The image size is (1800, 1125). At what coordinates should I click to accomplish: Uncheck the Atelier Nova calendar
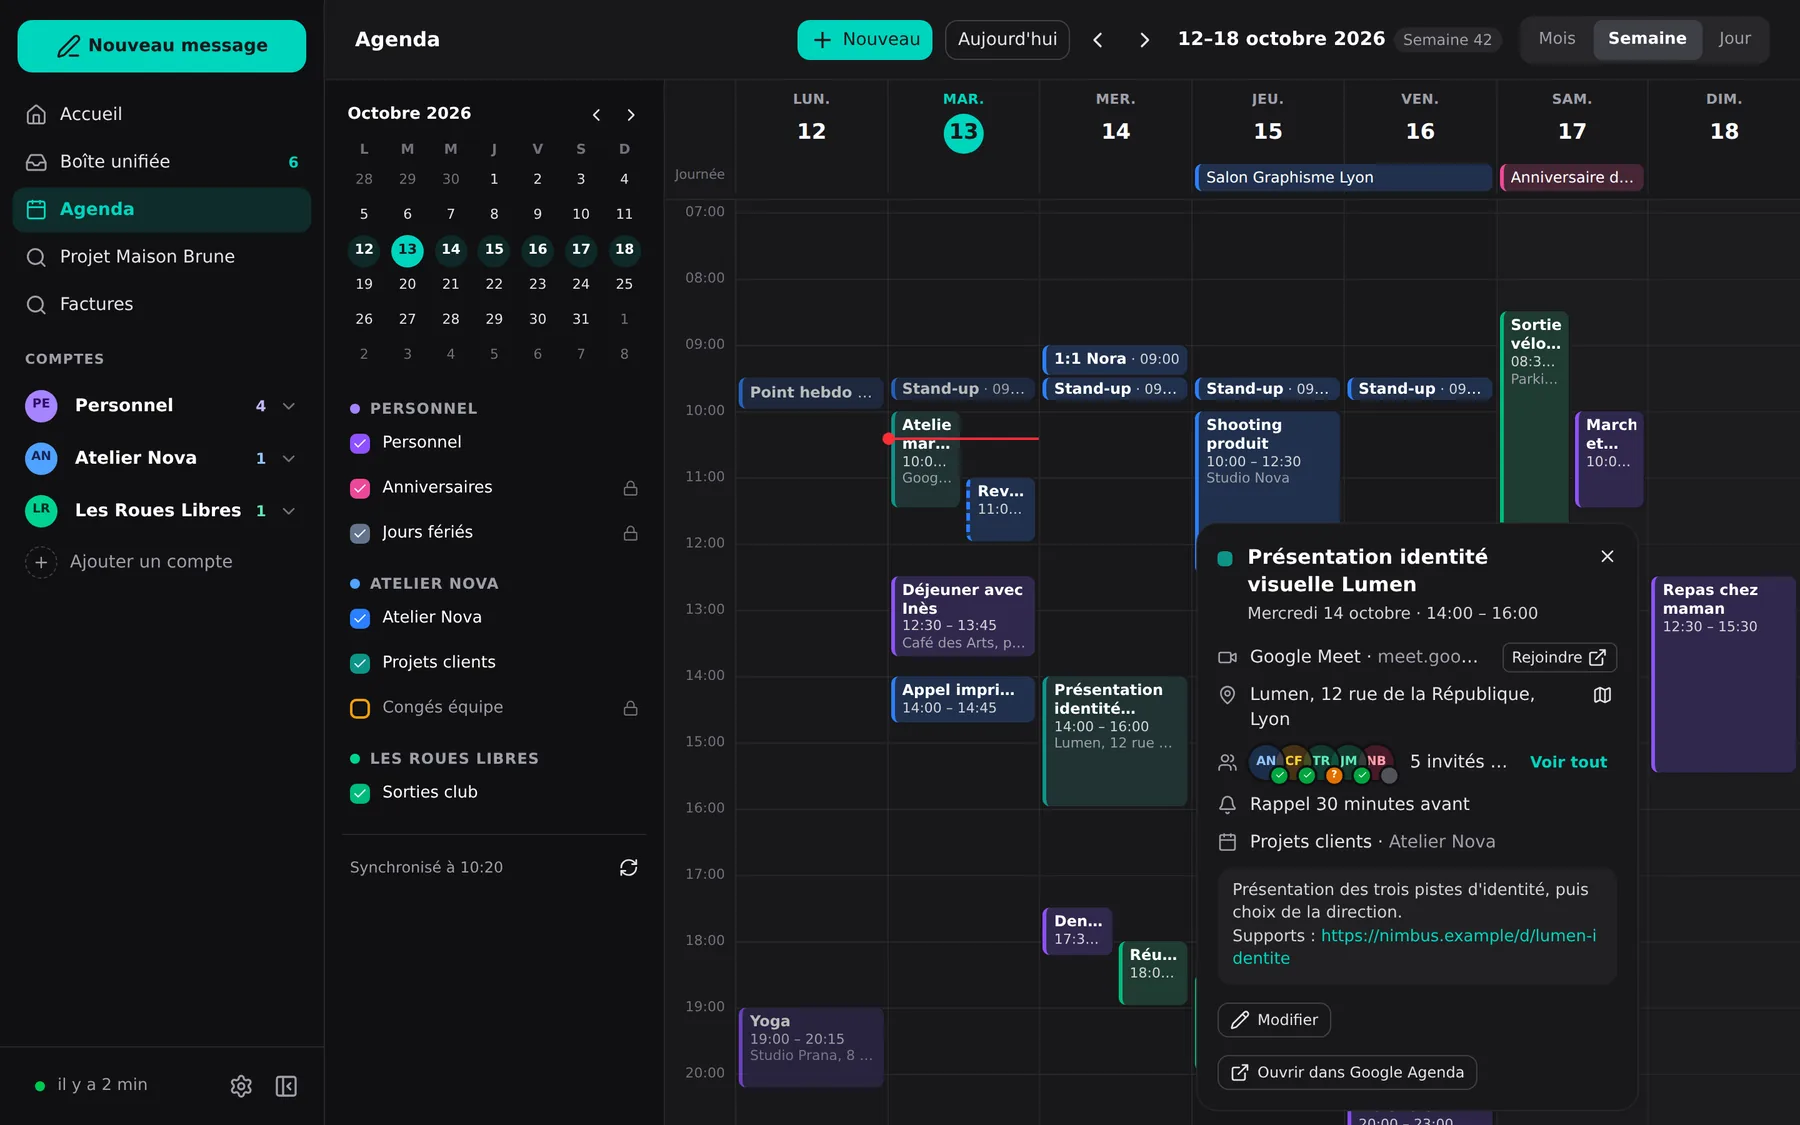click(x=360, y=618)
